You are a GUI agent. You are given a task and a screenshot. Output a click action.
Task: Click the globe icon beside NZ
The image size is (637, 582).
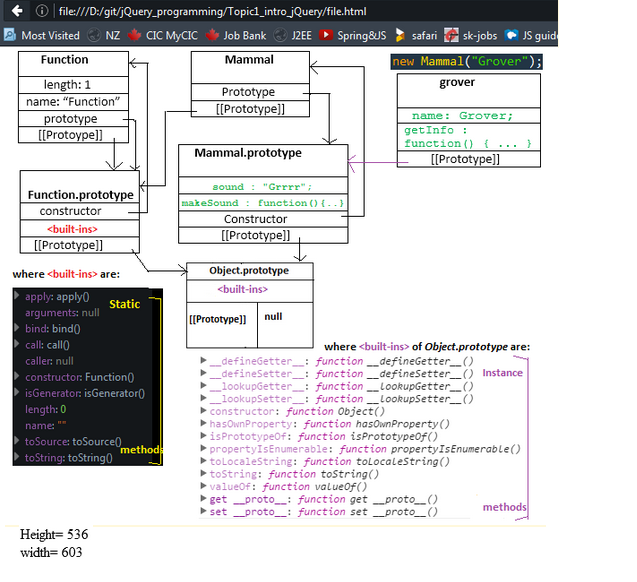click(x=94, y=35)
